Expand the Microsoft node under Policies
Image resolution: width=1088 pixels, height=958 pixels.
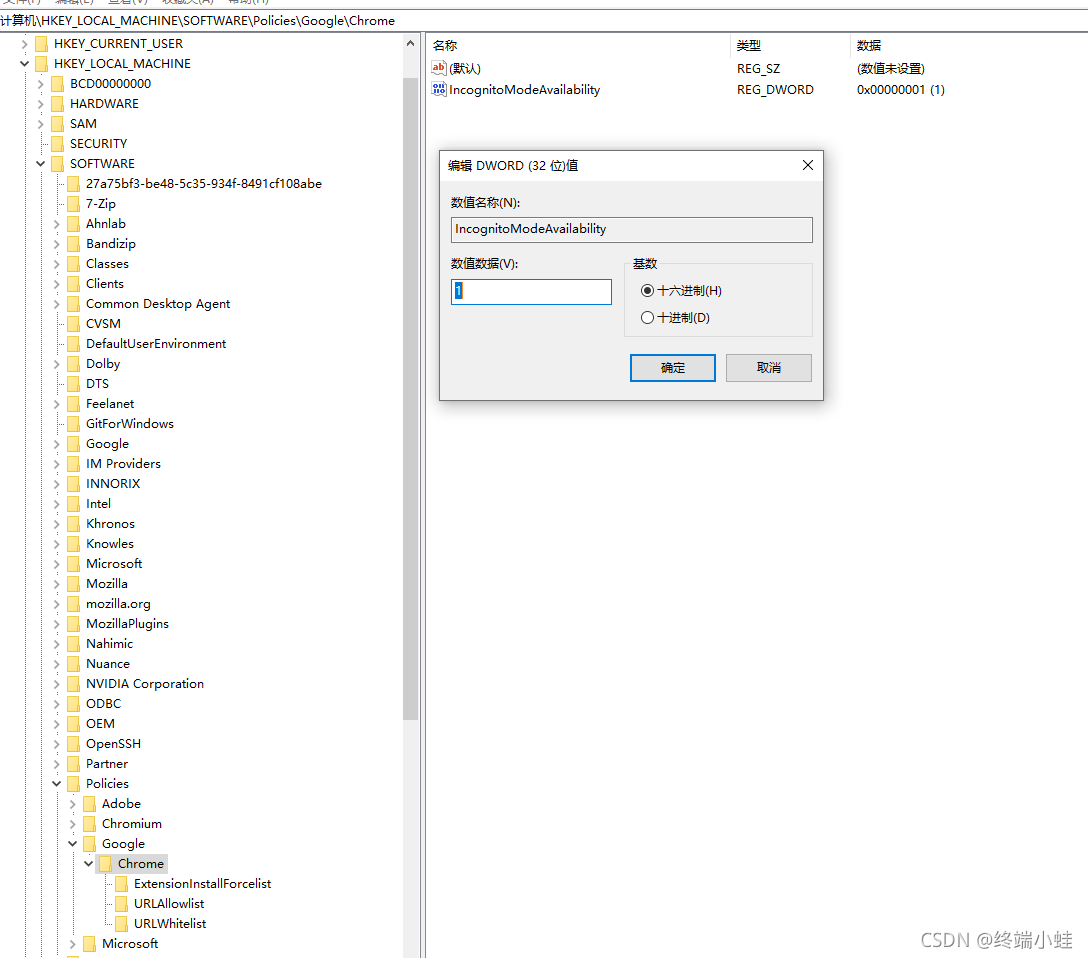[x=72, y=944]
